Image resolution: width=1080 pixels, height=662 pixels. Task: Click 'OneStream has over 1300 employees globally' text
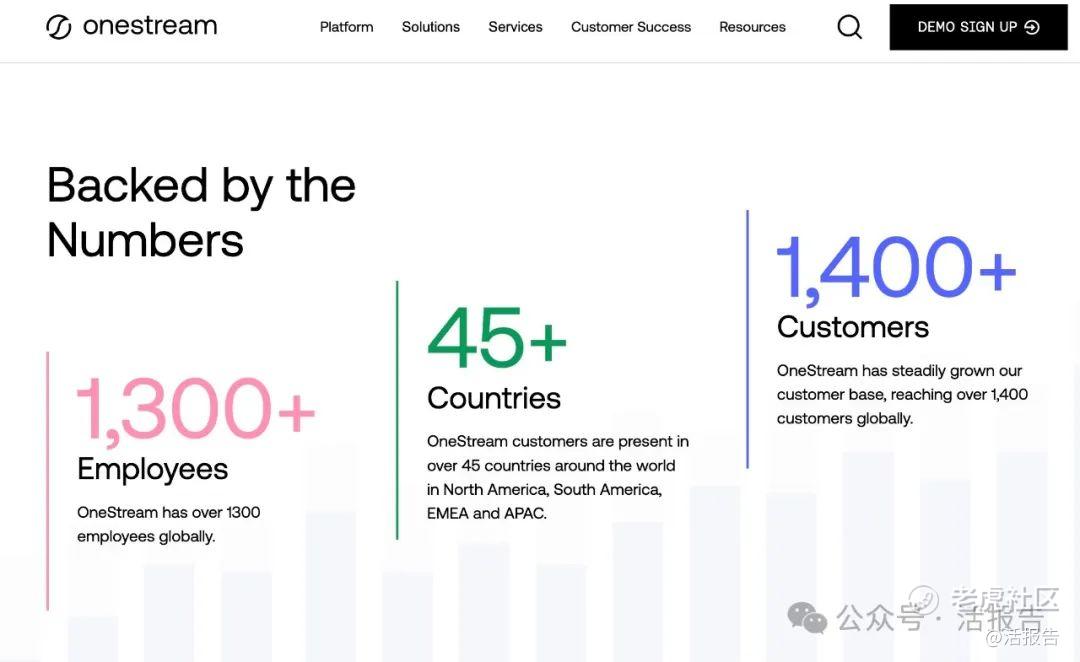click(169, 524)
